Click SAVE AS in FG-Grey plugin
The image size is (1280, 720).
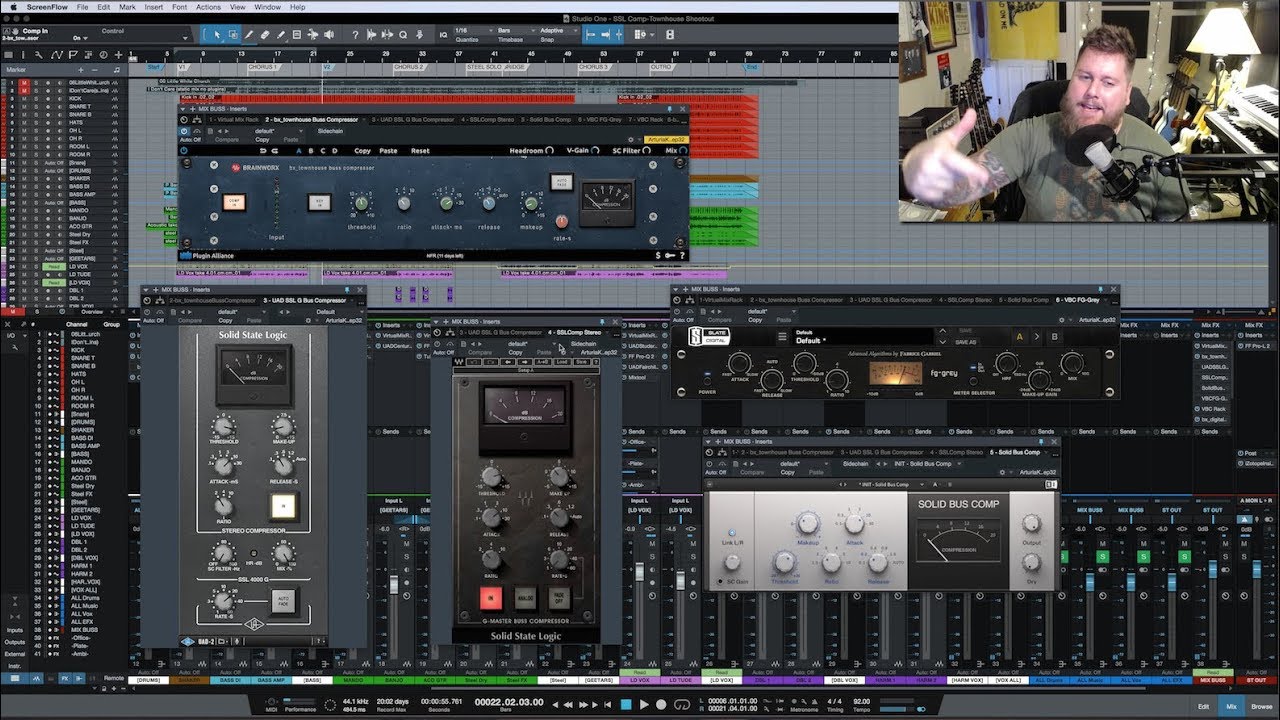click(x=966, y=342)
